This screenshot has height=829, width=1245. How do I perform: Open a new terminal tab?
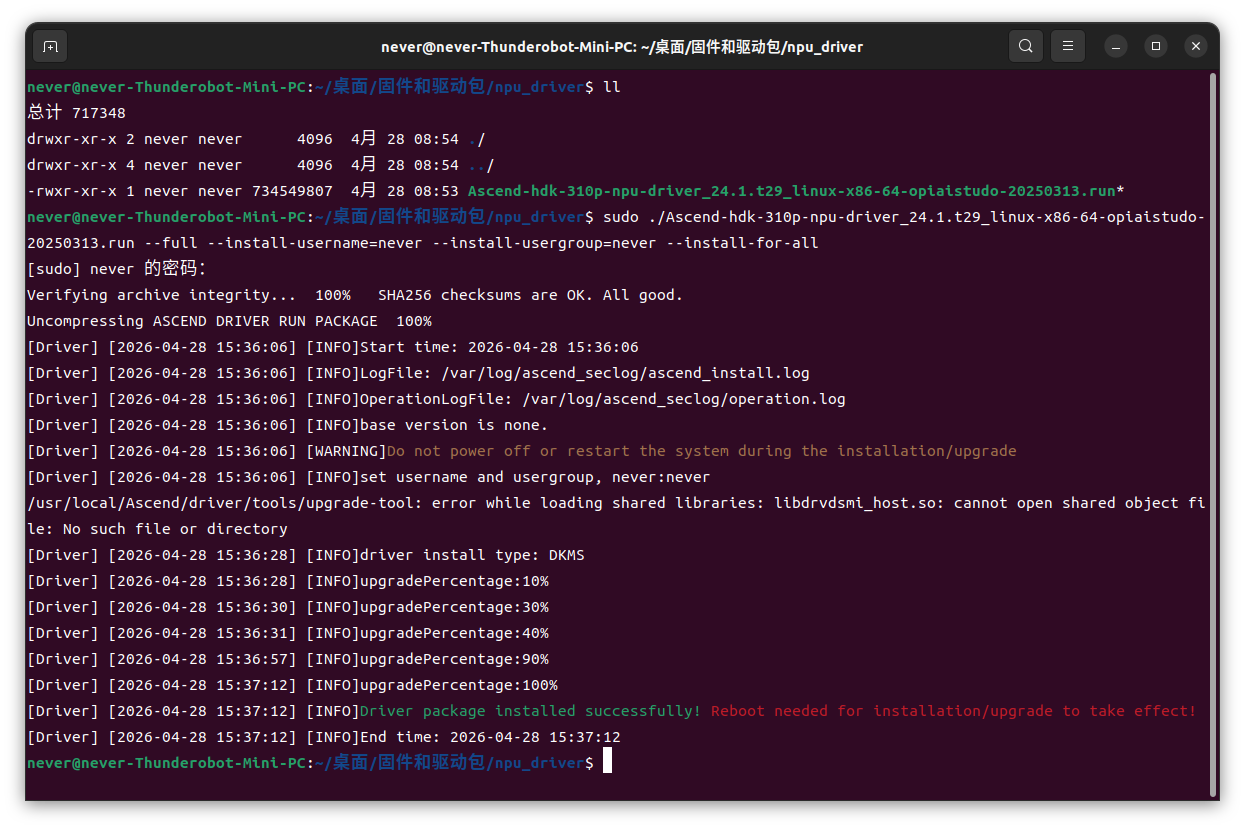(x=50, y=46)
